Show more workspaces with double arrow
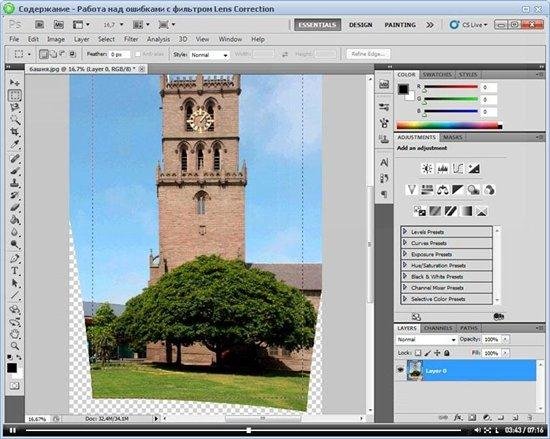This screenshot has height=439, width=550. click(430, 25)
